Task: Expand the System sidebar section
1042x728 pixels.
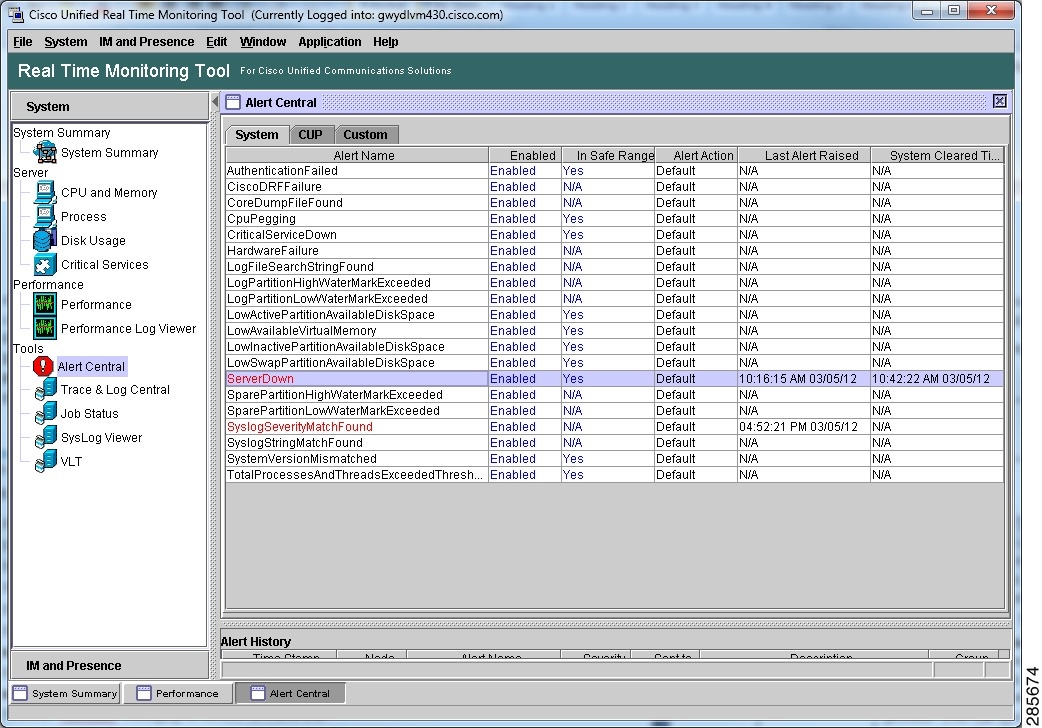Action: pyautogui.click(x=110, y=106)
